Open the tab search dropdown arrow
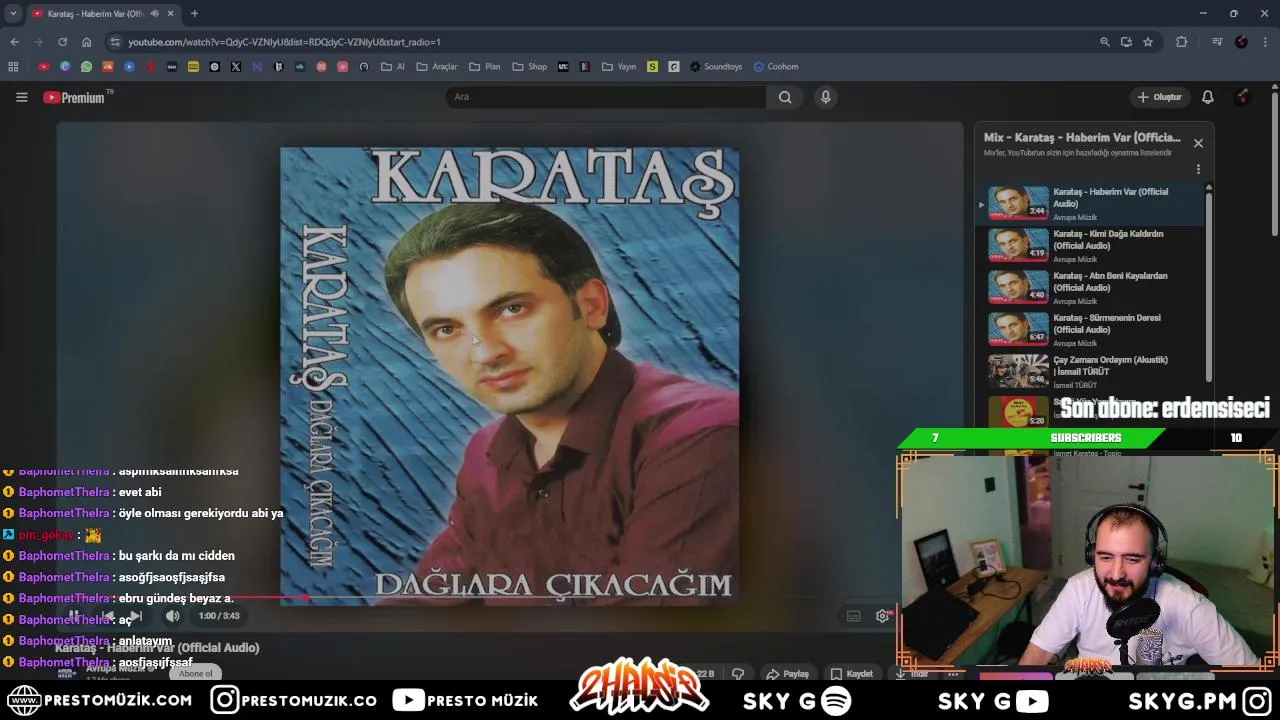1280x720 pixels. [13, 13]
